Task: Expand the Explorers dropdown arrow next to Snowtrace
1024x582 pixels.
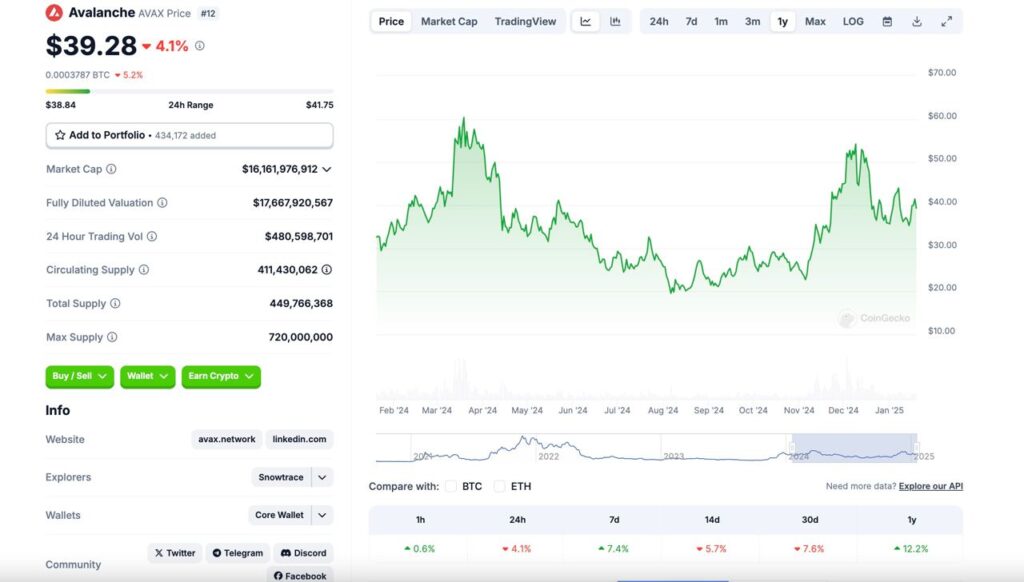Action: click(x=322, y=477)
